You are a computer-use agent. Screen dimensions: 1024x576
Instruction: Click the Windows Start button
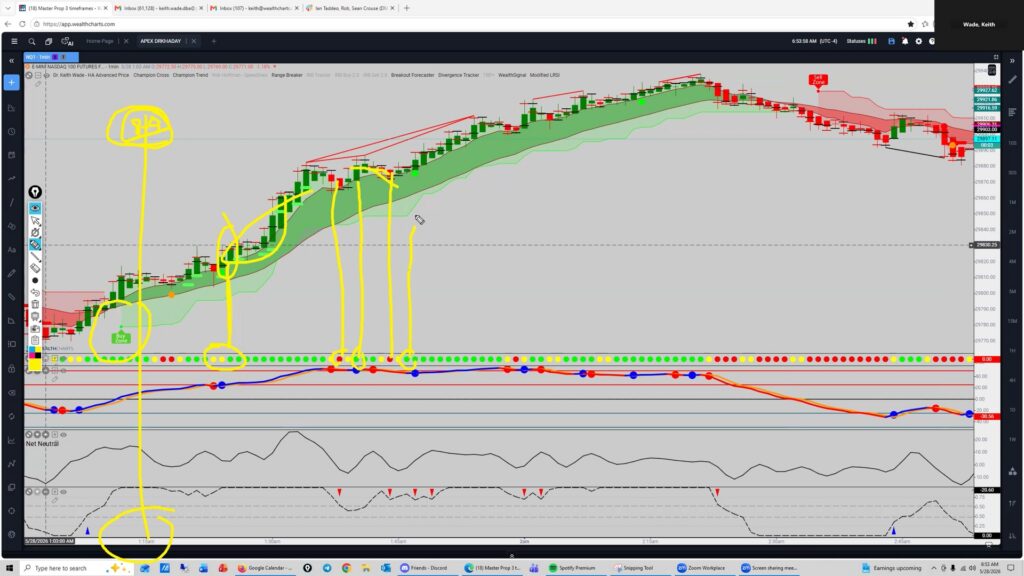[10, 568]
